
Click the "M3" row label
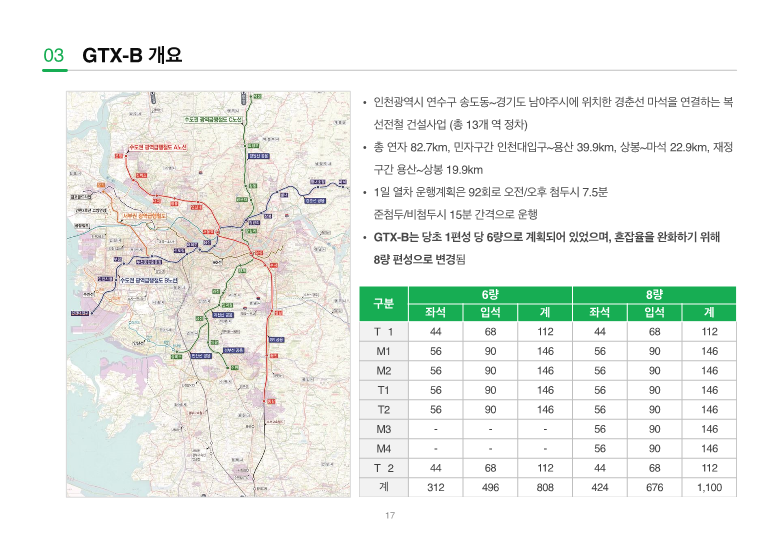[x=384, y=429]
